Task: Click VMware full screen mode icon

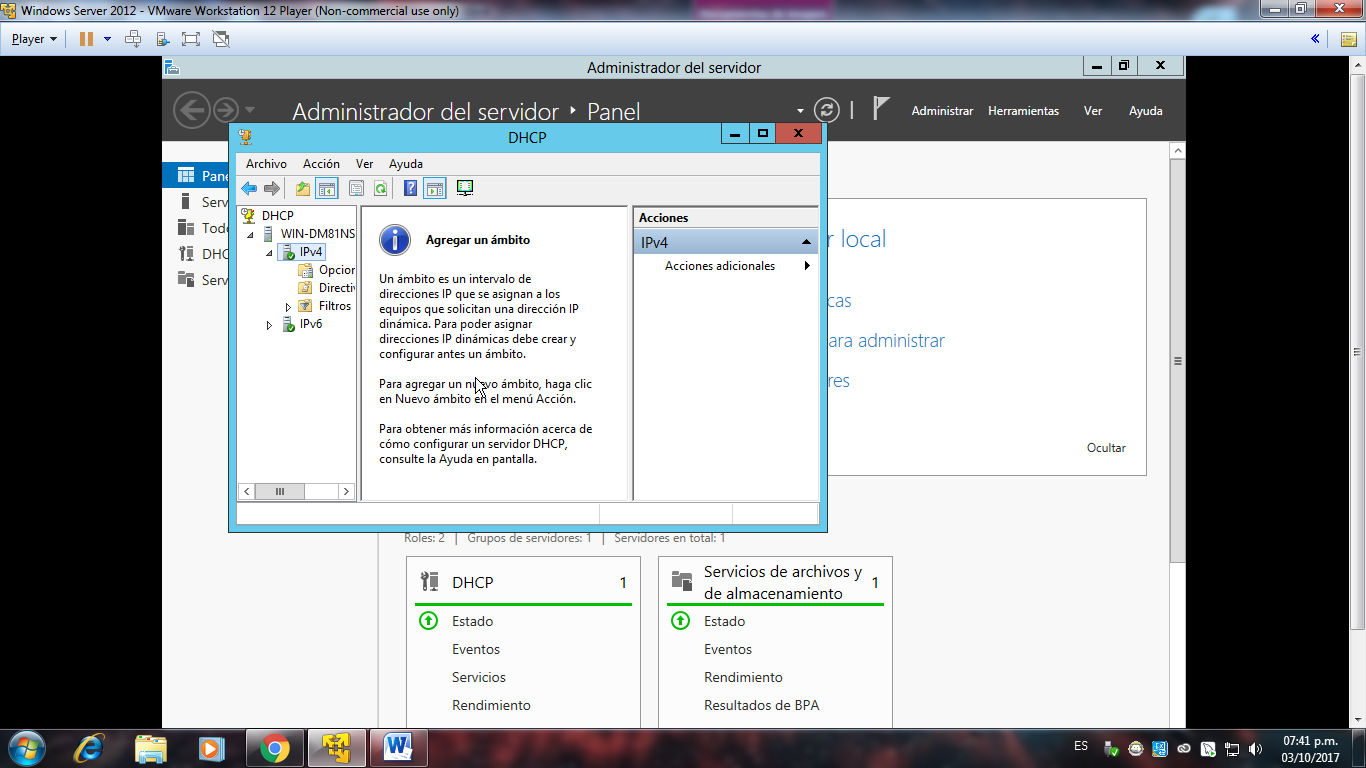Action: click(190, 39)
